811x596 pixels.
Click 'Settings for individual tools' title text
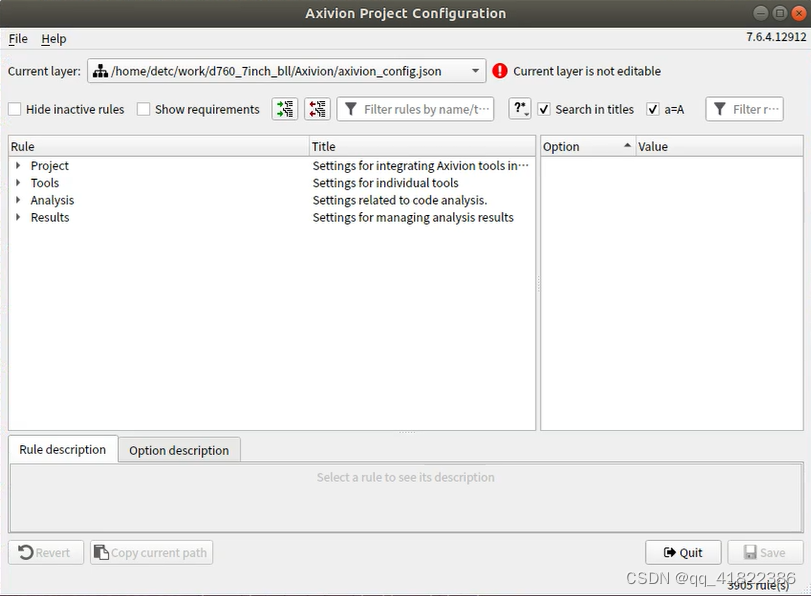[x=385, y=183]
